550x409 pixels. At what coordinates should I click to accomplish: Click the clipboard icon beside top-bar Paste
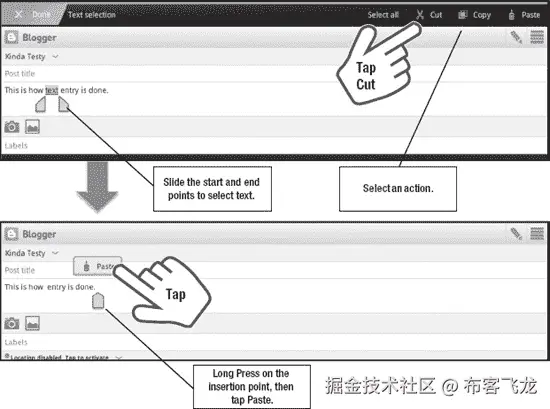(x=511, y=15)
